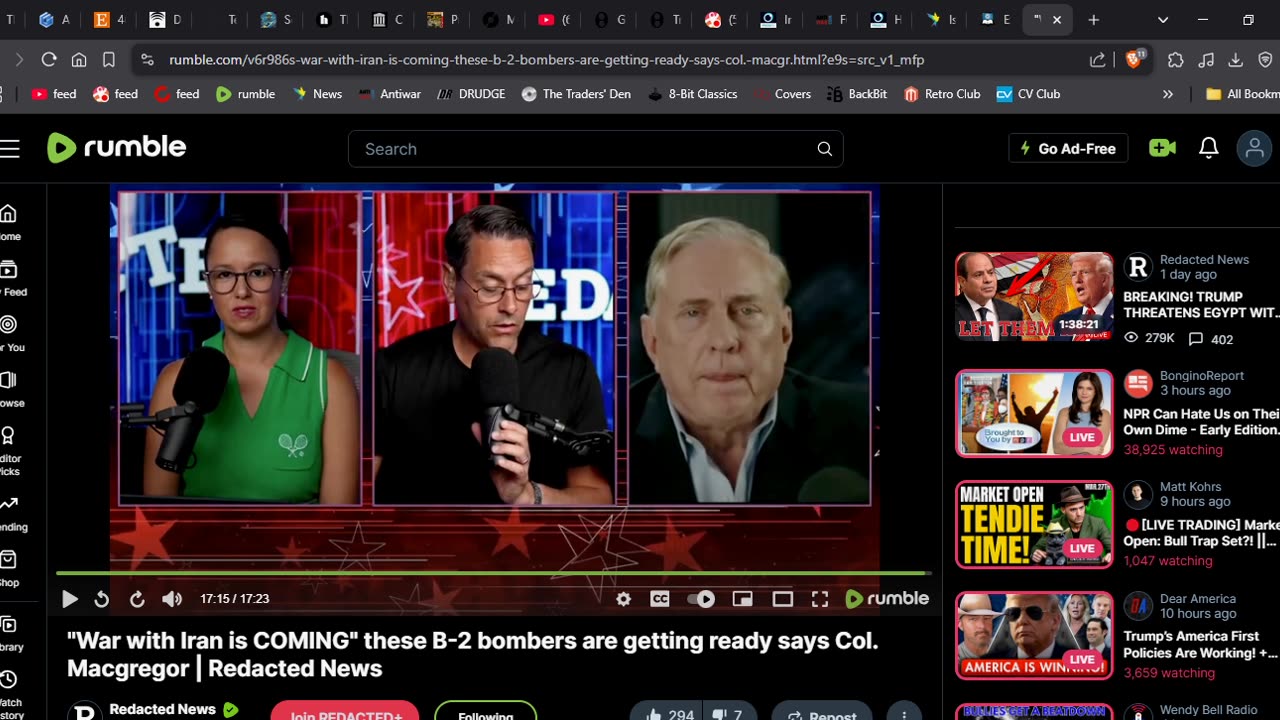
Task: Open the hamburger menu next to Rumble logo
Action: (x=10, y=149)
